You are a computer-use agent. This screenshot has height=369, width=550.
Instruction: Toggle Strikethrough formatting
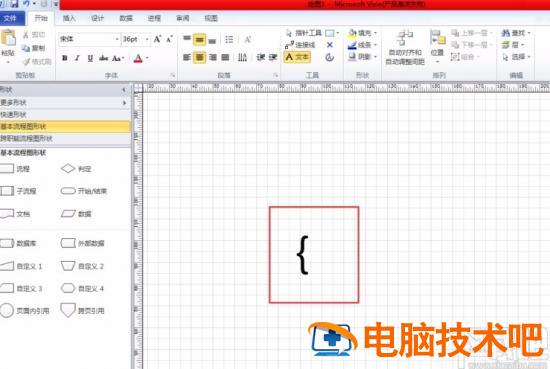103,58
